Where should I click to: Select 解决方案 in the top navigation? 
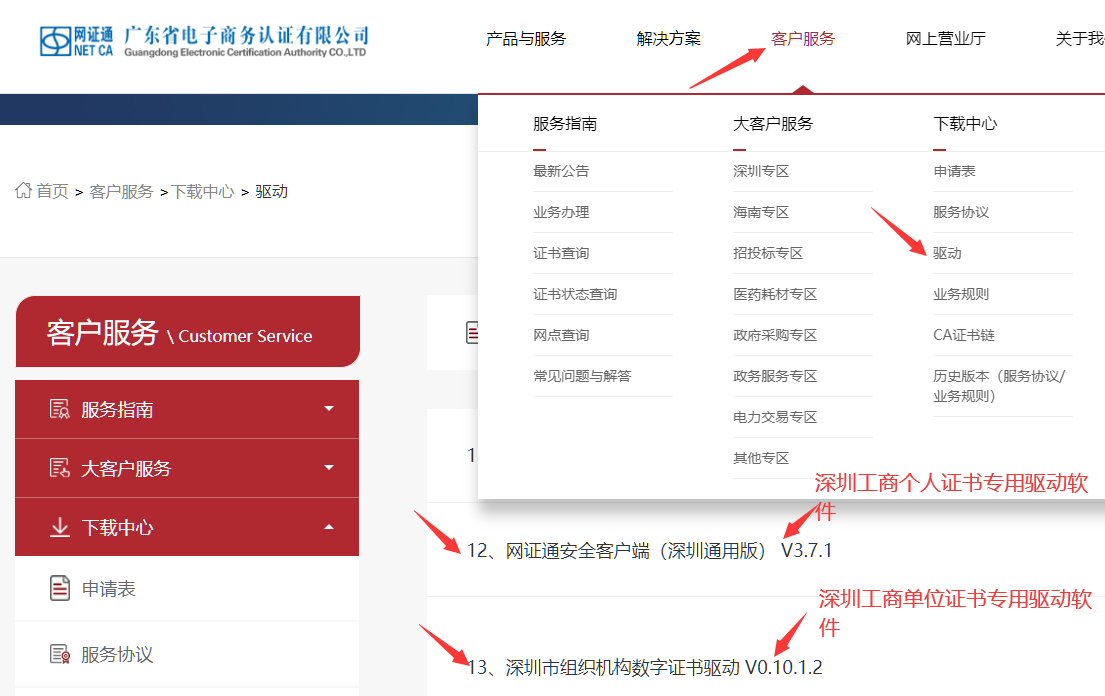668,39
